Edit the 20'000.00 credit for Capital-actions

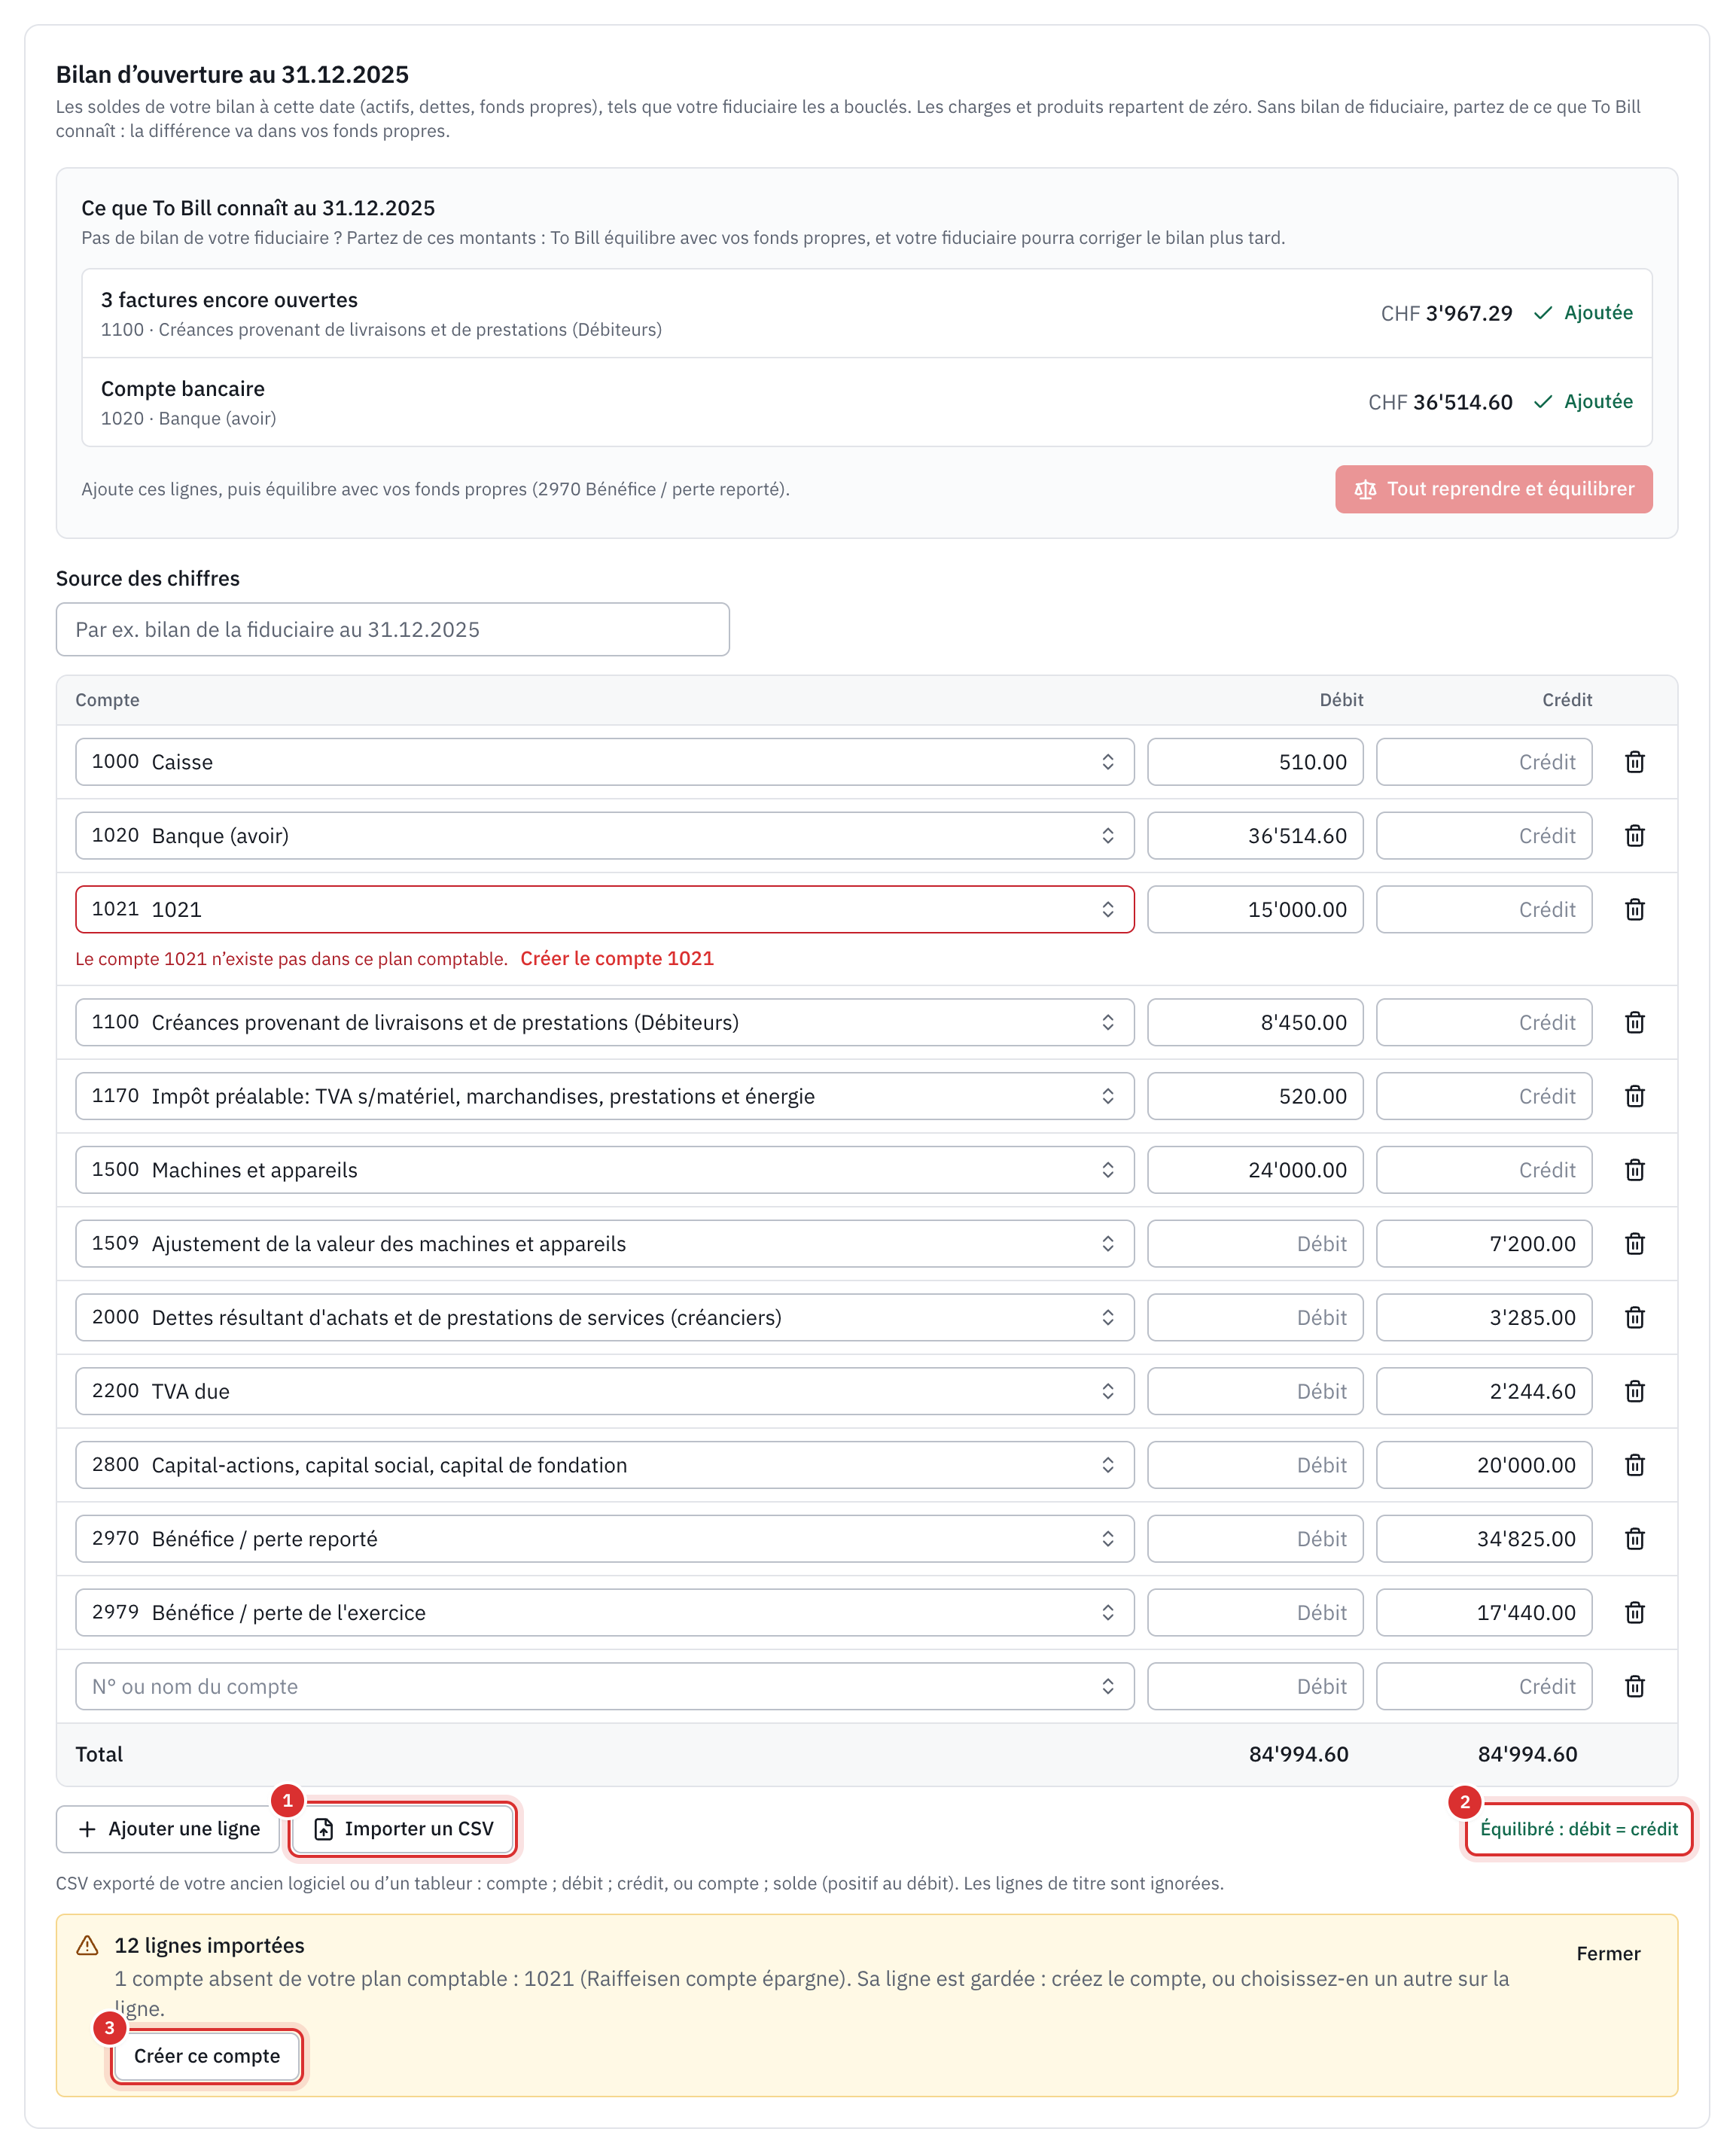[x=1484, y=1465]
